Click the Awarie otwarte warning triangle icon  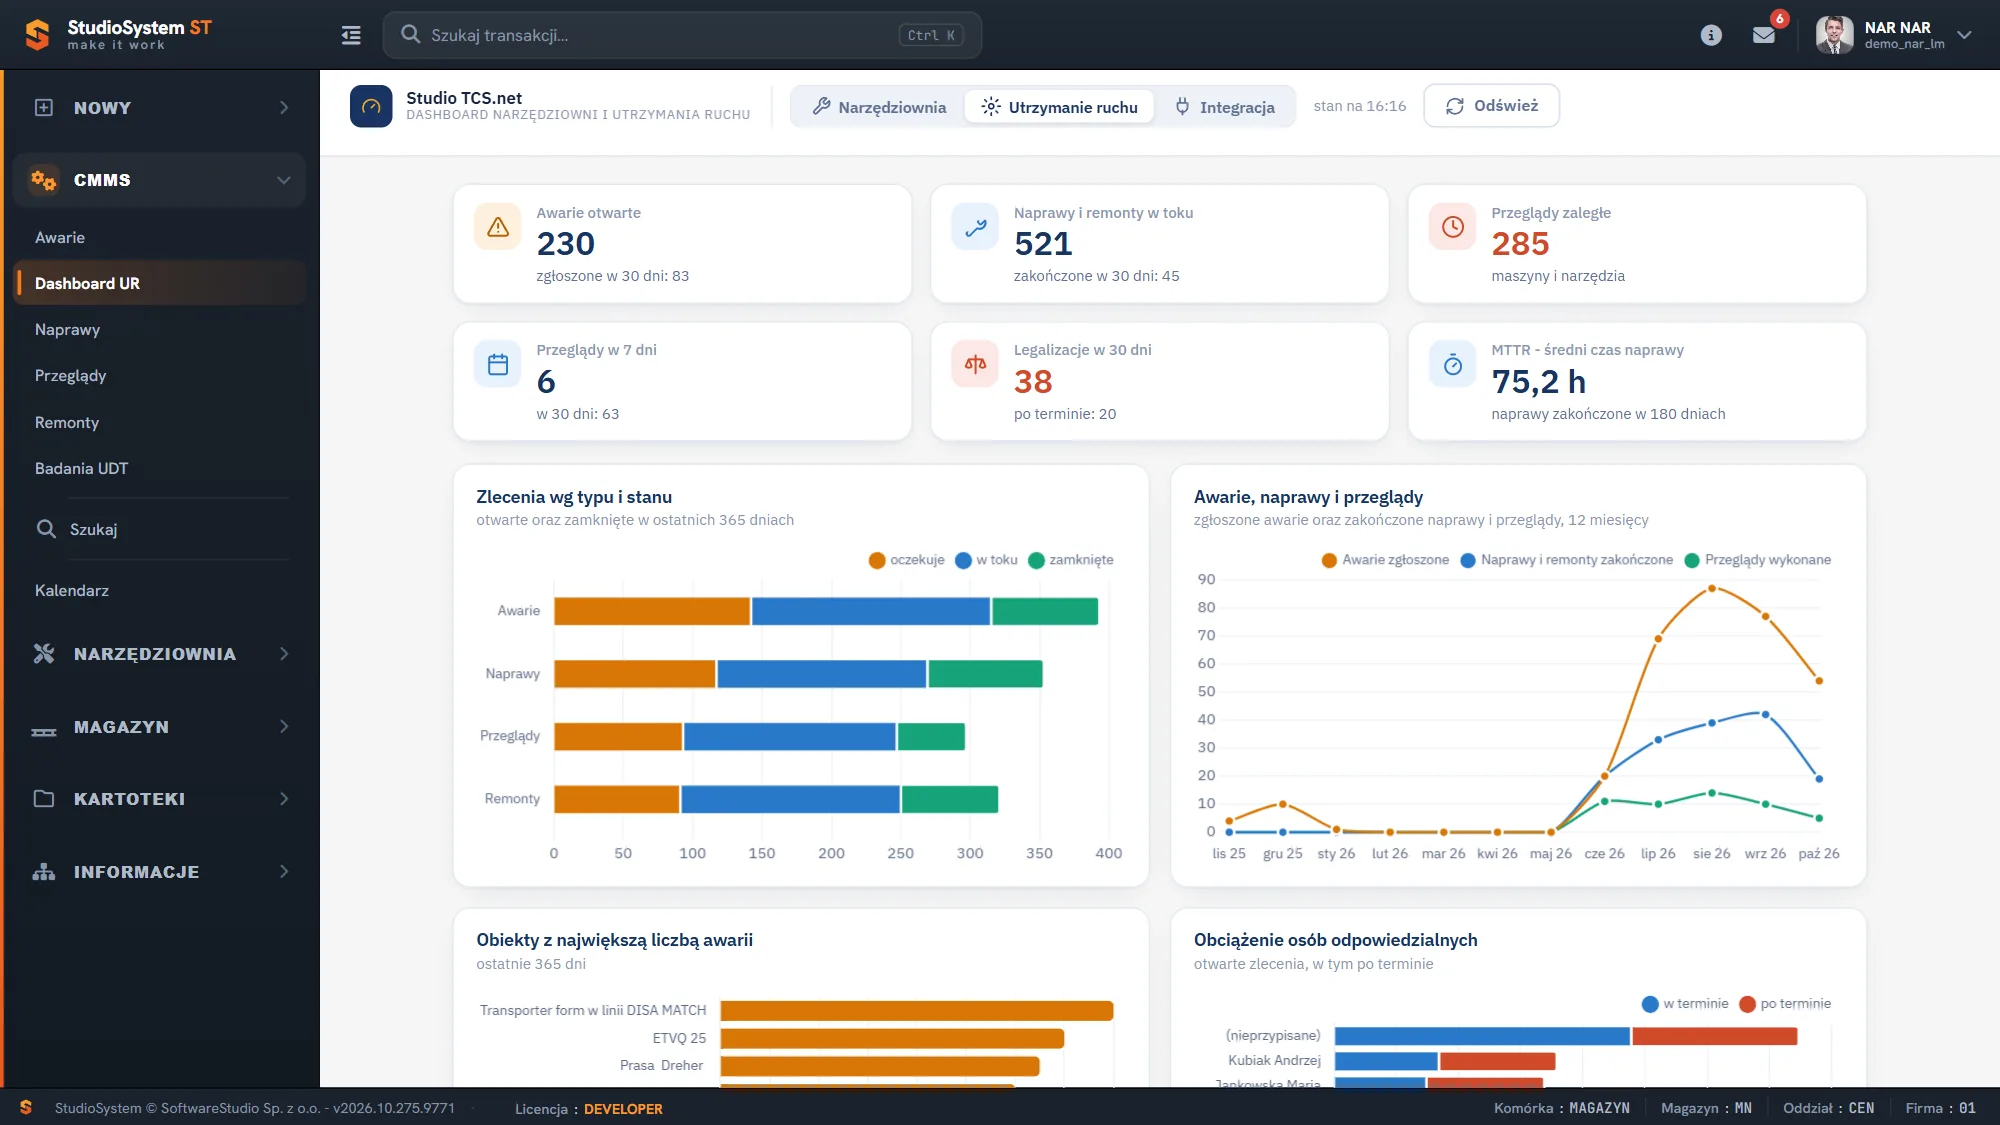498,227
